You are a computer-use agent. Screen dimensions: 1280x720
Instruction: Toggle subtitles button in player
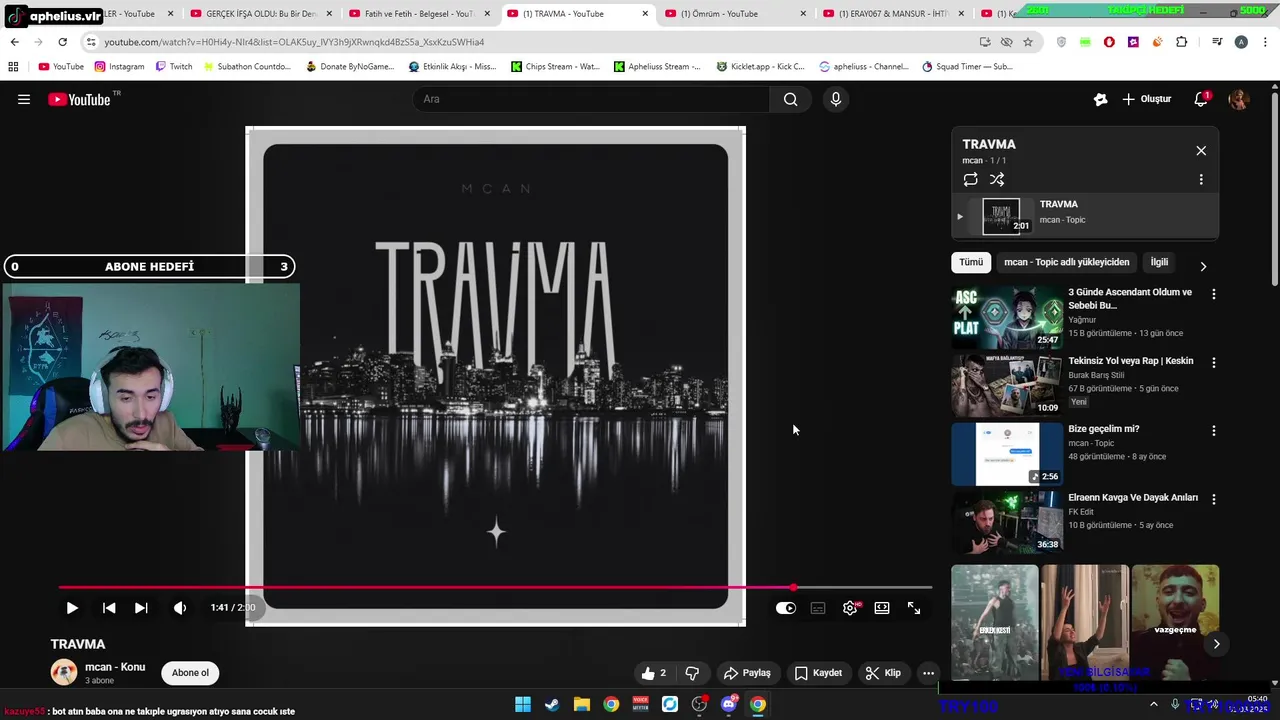pos(818,608)
